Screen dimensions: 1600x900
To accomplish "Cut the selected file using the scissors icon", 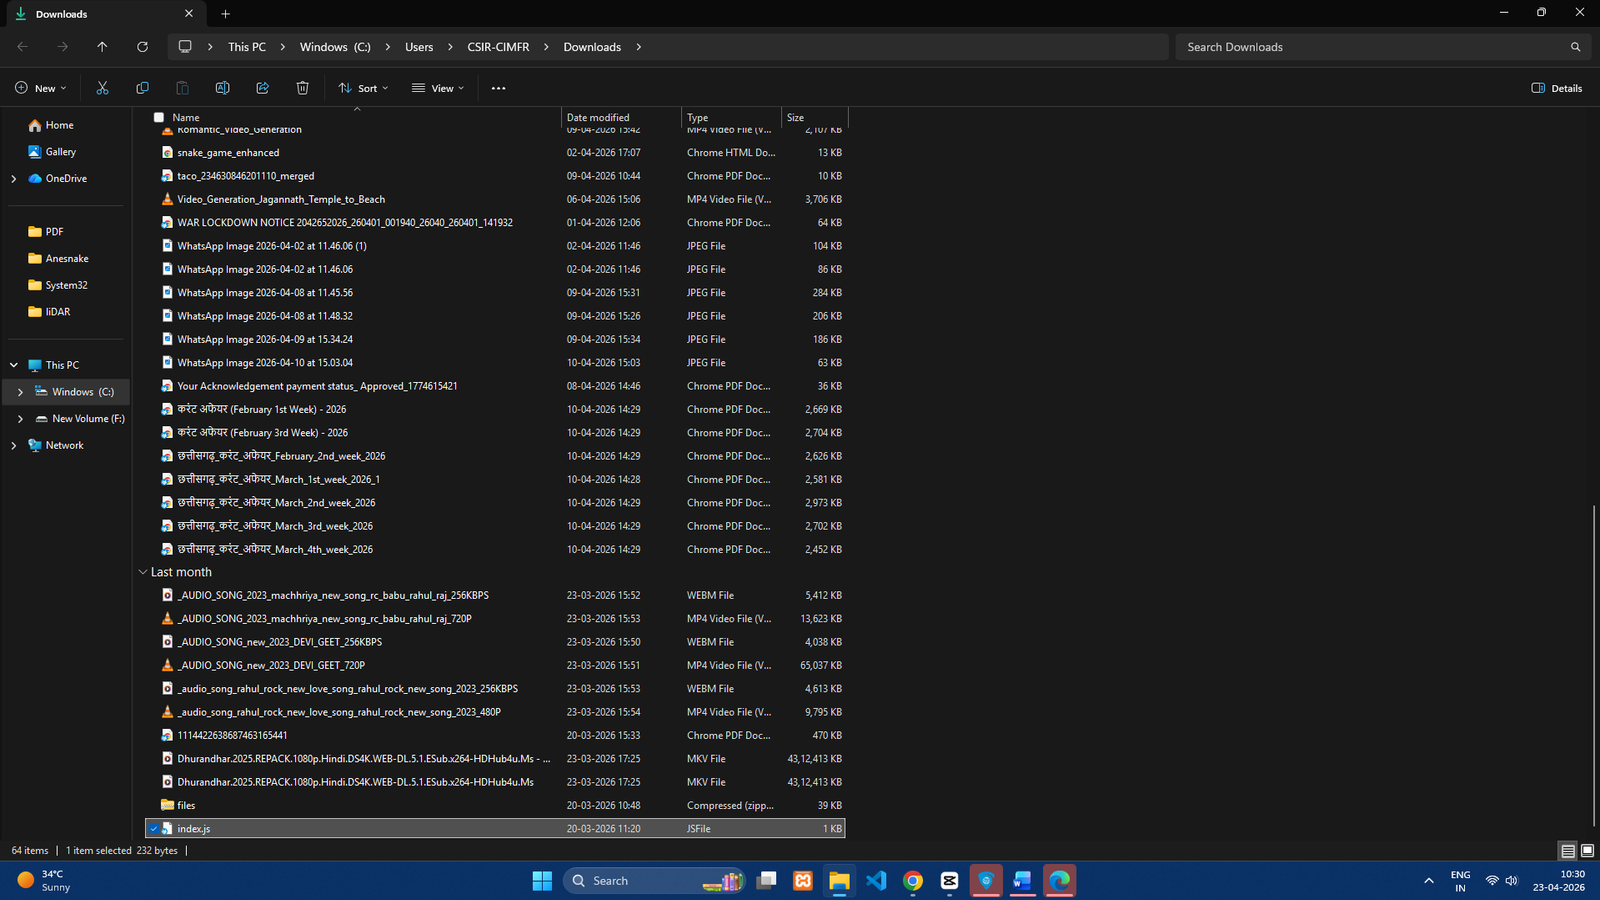I will tap(102, 88).
